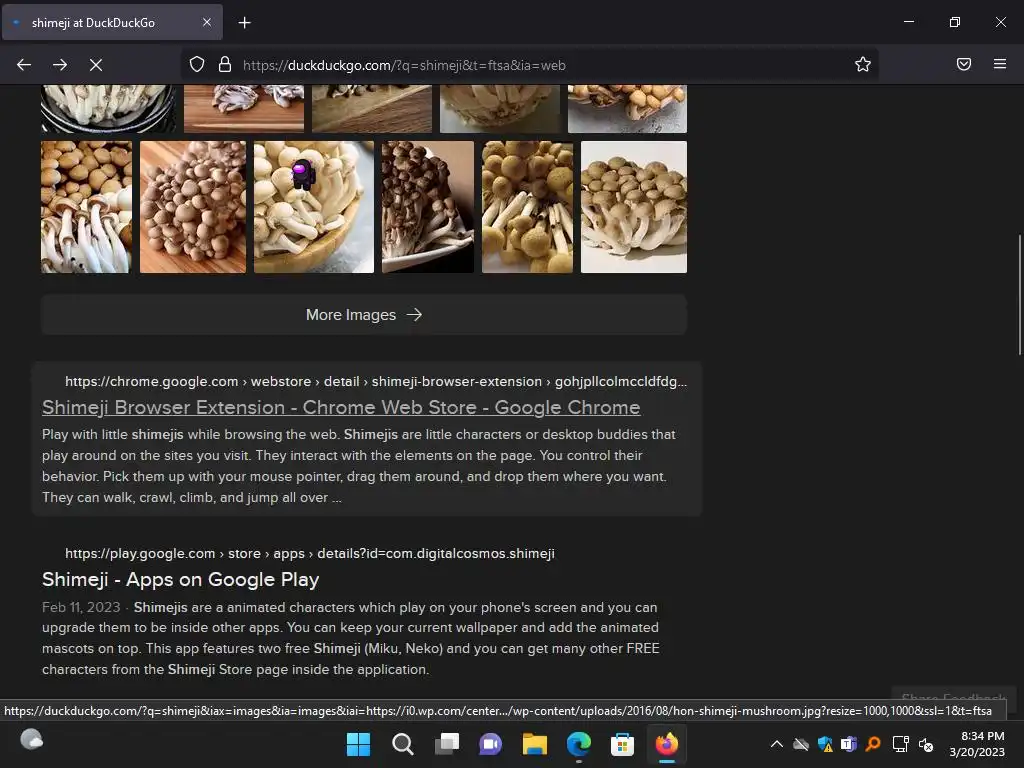Open the orange magnifier tray icon
This screenshot has width=1024, height=768.
point(873,744)
